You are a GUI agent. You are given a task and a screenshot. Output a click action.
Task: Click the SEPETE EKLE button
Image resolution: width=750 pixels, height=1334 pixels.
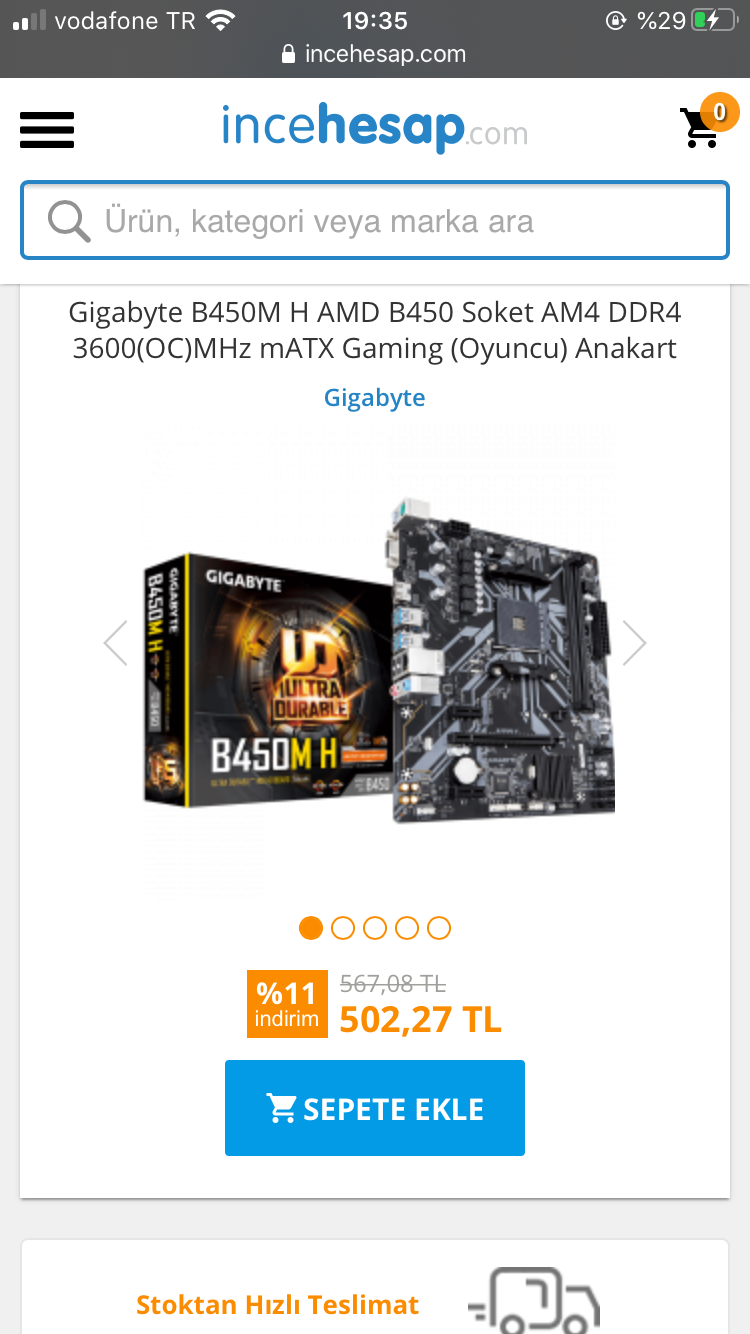(x=375, y=1108)
